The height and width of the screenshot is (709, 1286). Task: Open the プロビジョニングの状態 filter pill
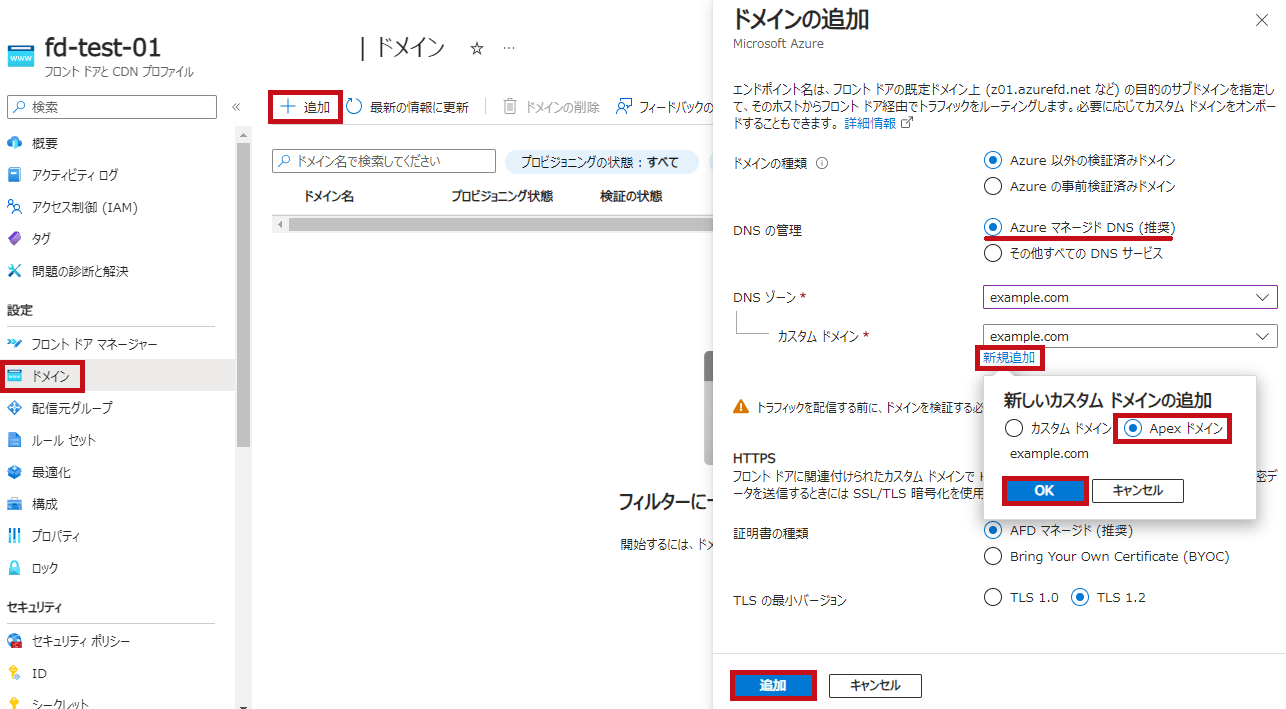click(x=601, y=162)
